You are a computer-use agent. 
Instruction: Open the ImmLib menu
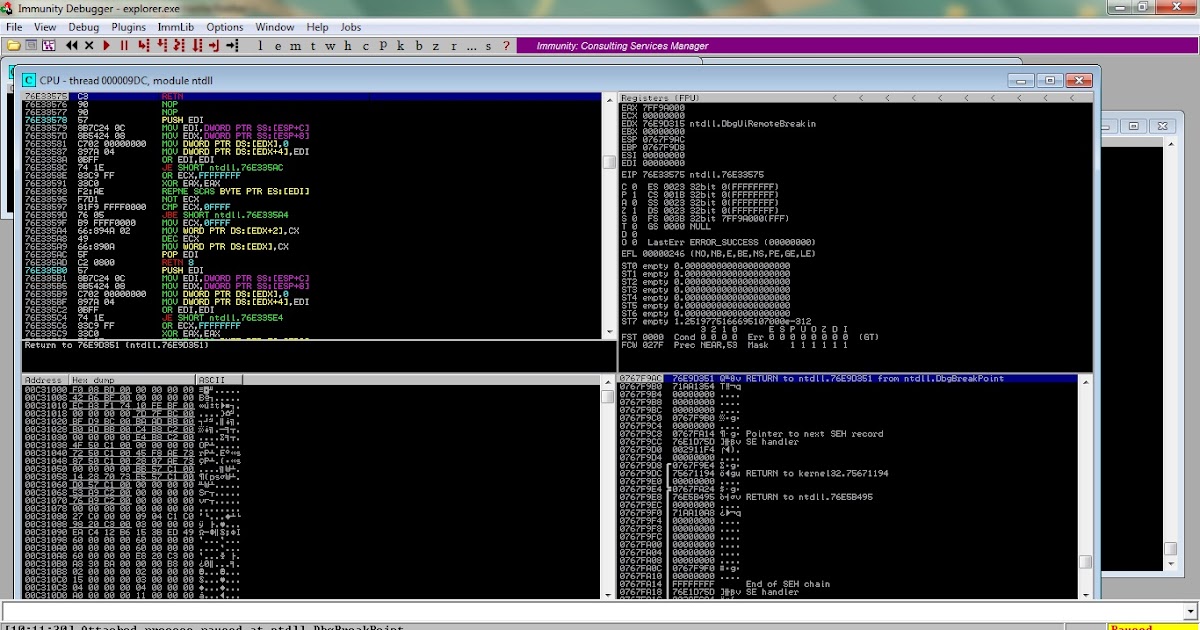coord(176,27)
